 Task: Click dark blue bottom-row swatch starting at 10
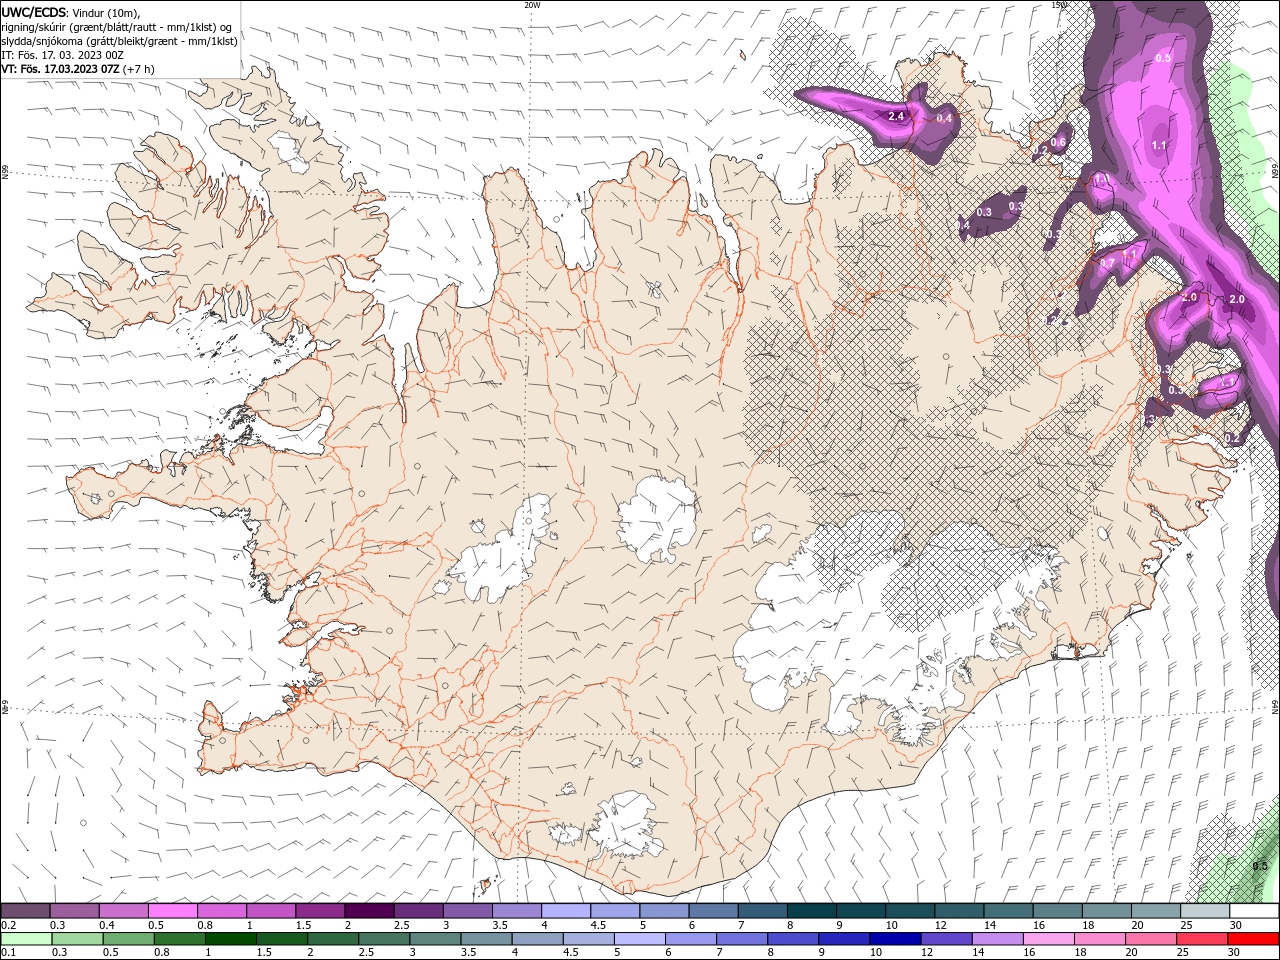tap(895, 939)
